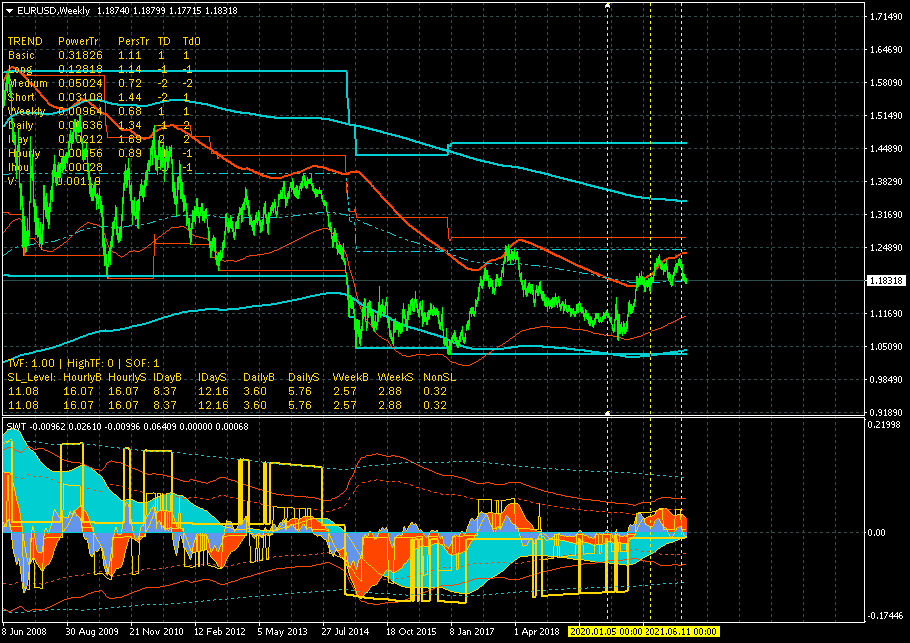This screenshot has height=643, width=910.
Task: Click the IDayS column header
Action: (214, 377)
